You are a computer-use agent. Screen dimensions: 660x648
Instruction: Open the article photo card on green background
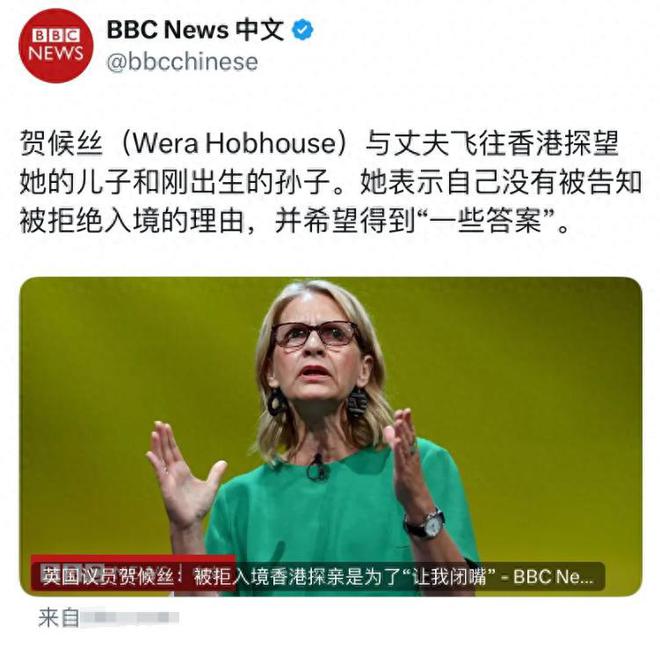[331, 436]
